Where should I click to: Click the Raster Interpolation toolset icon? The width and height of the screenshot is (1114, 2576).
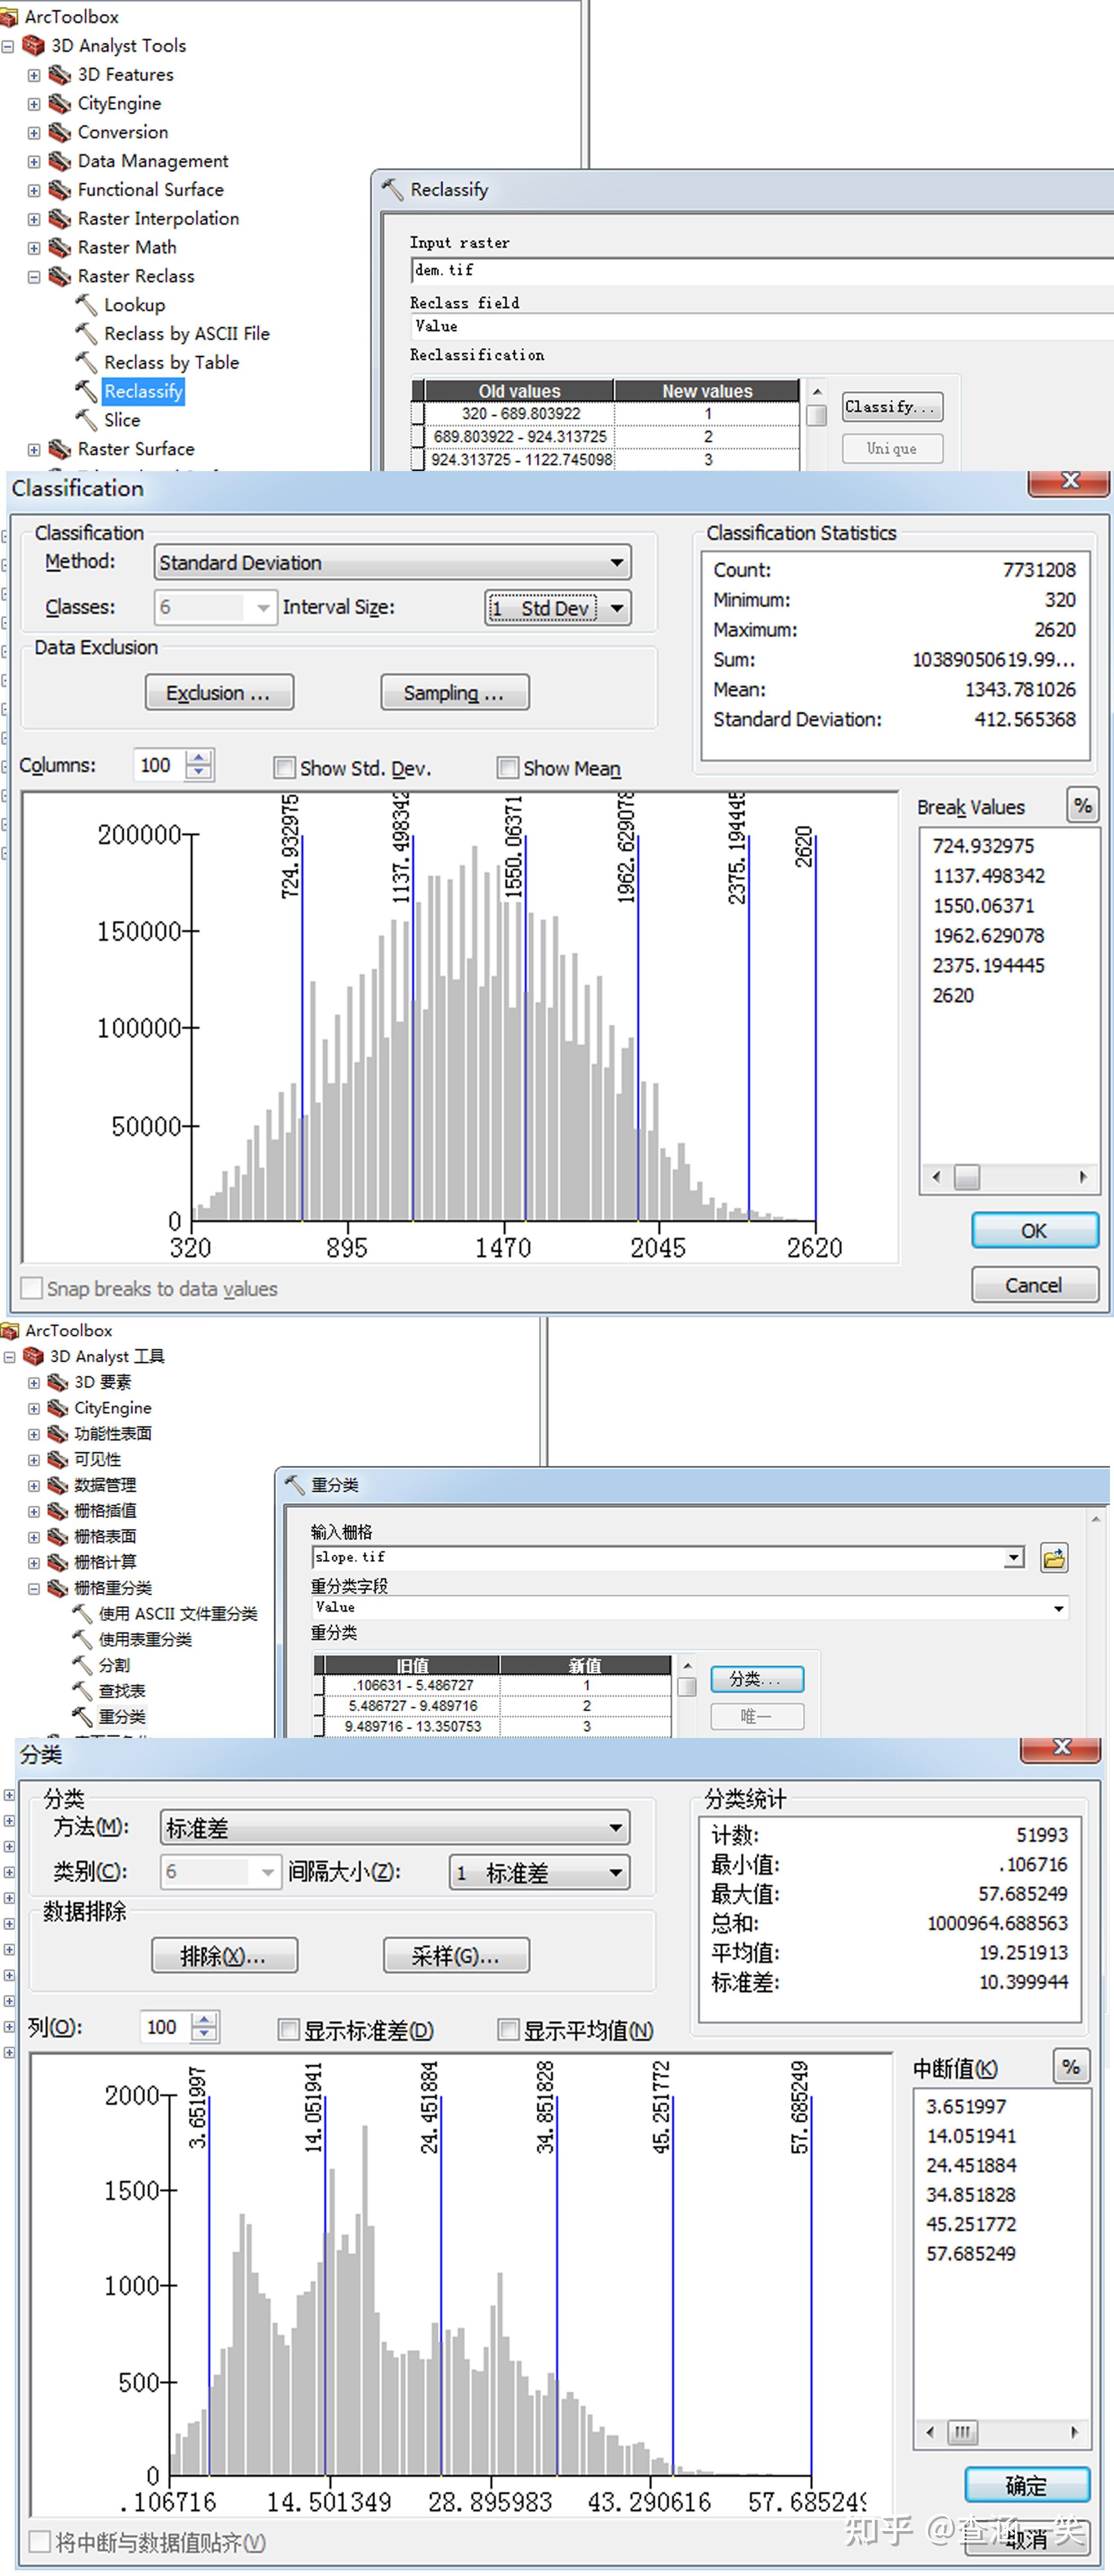click(x=60, y=219)
